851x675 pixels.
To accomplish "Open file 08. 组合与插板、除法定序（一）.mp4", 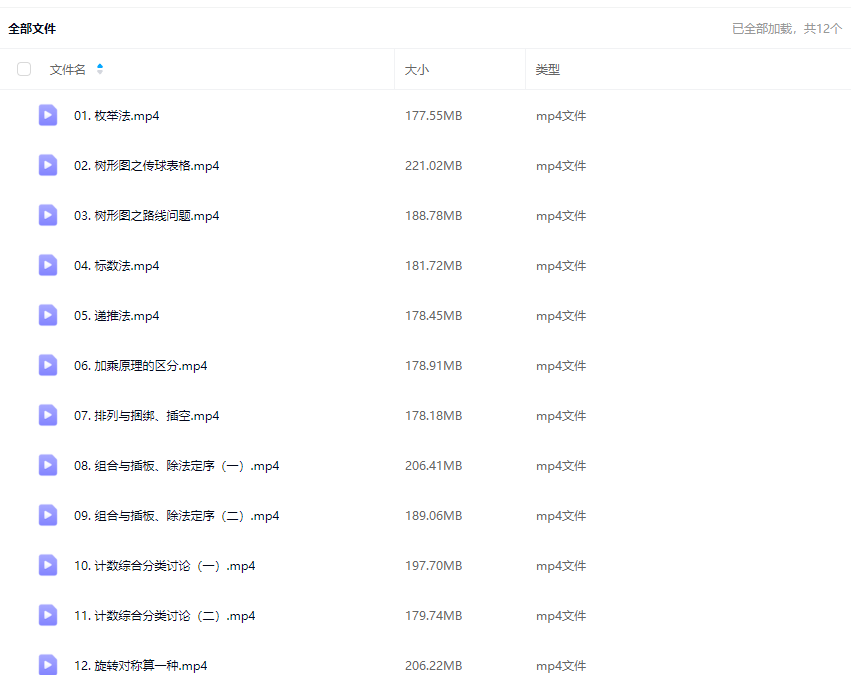I will (176, 466).
